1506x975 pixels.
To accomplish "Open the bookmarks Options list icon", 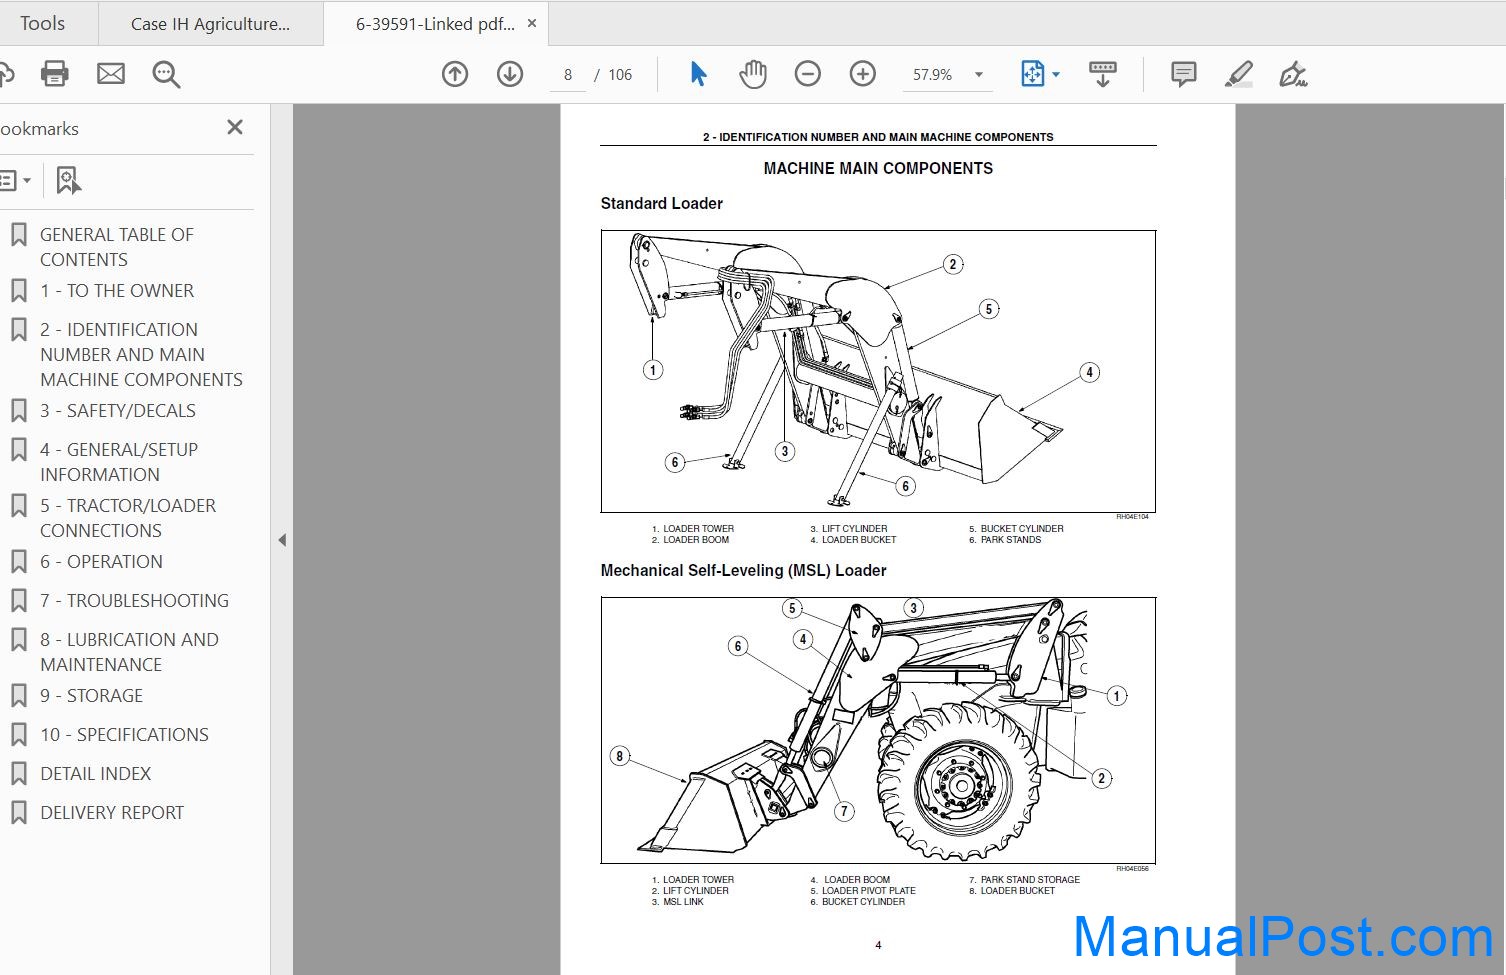I will tap(15, 181).
